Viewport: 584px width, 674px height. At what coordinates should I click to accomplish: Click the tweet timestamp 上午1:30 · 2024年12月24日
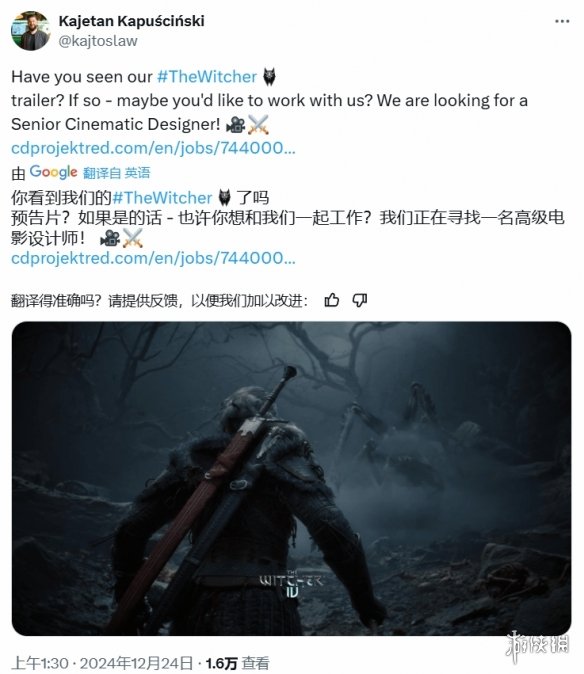pyautogui.click(x=102, y=663)
